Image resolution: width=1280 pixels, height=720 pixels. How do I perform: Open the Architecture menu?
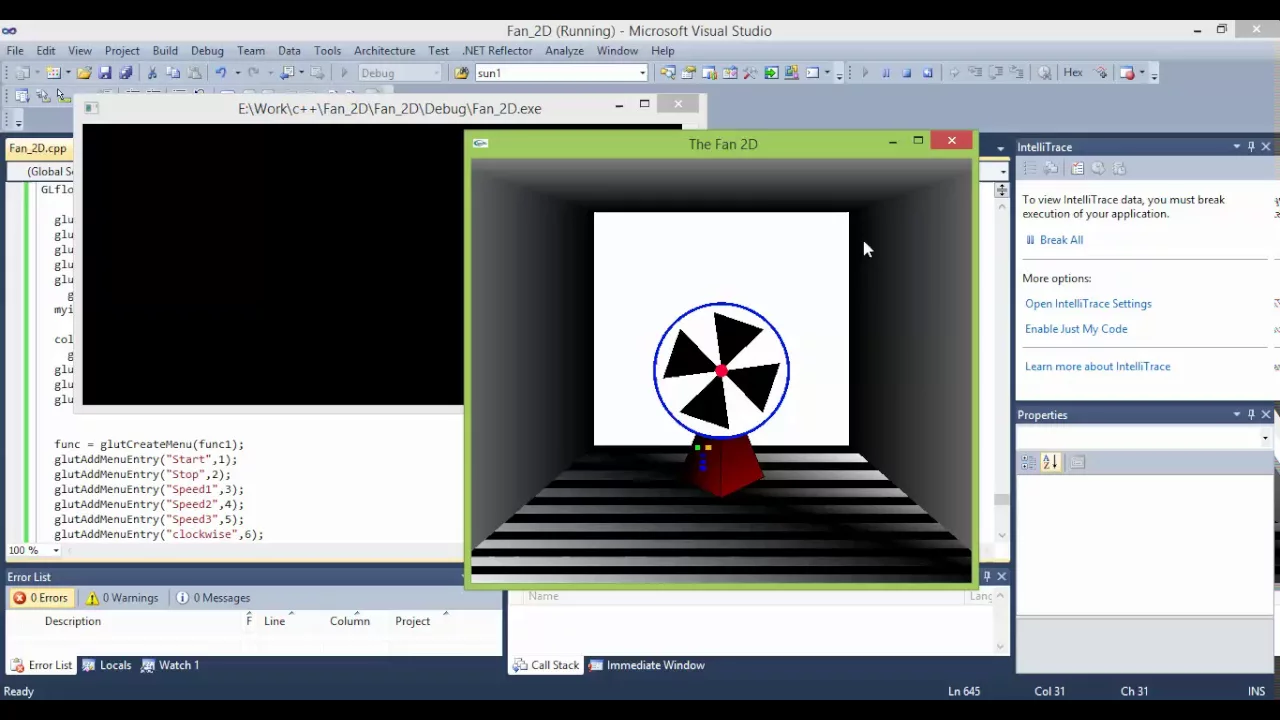(384, 50)
